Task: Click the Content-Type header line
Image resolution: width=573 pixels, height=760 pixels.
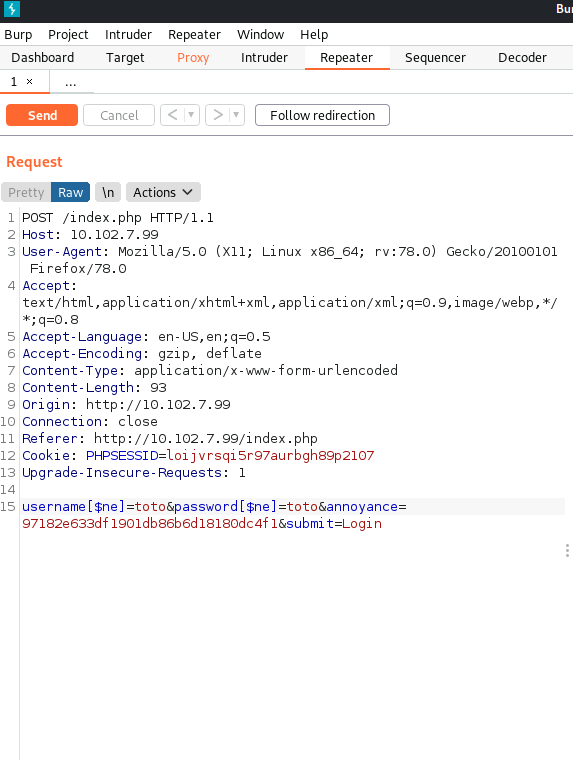Action: tap(210, 370)
